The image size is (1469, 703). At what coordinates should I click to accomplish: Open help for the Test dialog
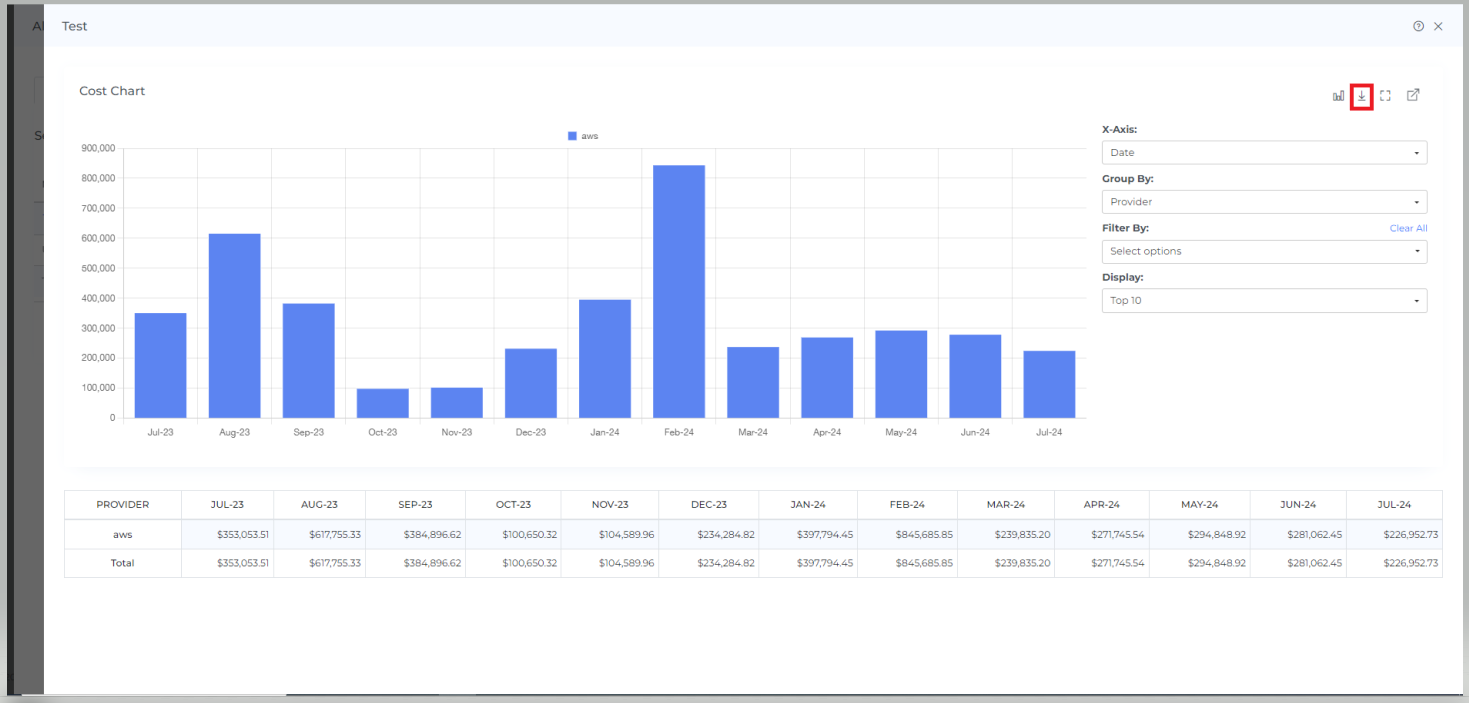[1418, 27]
